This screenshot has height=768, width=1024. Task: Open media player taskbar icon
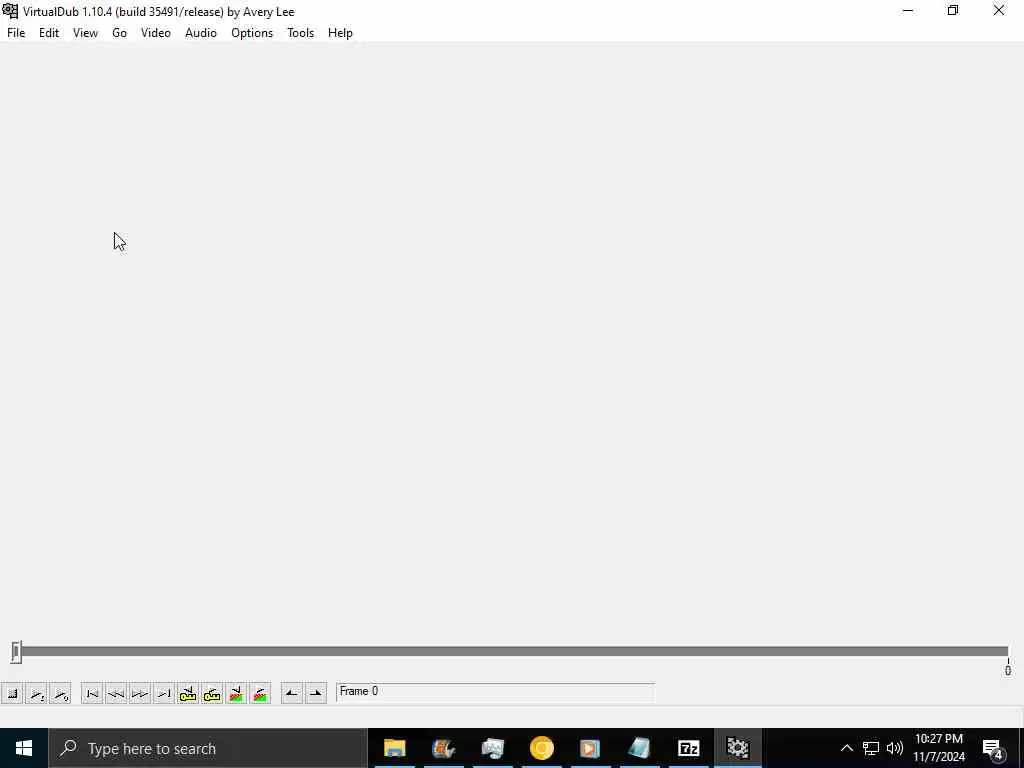(x=590, y=748)
